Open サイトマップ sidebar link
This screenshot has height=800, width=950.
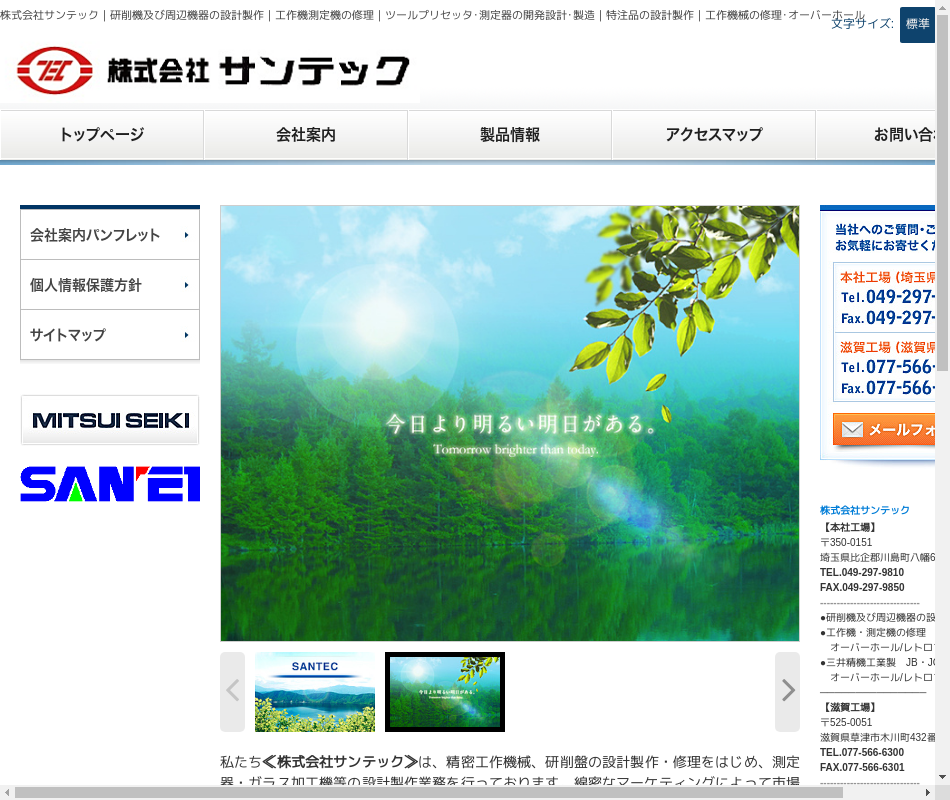click(110, 335)
